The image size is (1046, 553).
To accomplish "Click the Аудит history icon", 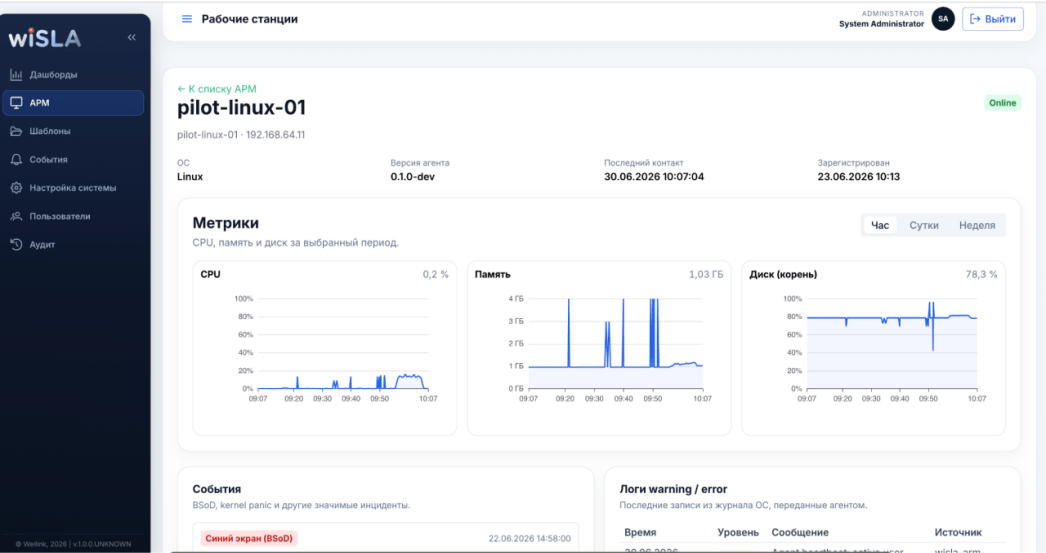I will (x=16, y=245).
